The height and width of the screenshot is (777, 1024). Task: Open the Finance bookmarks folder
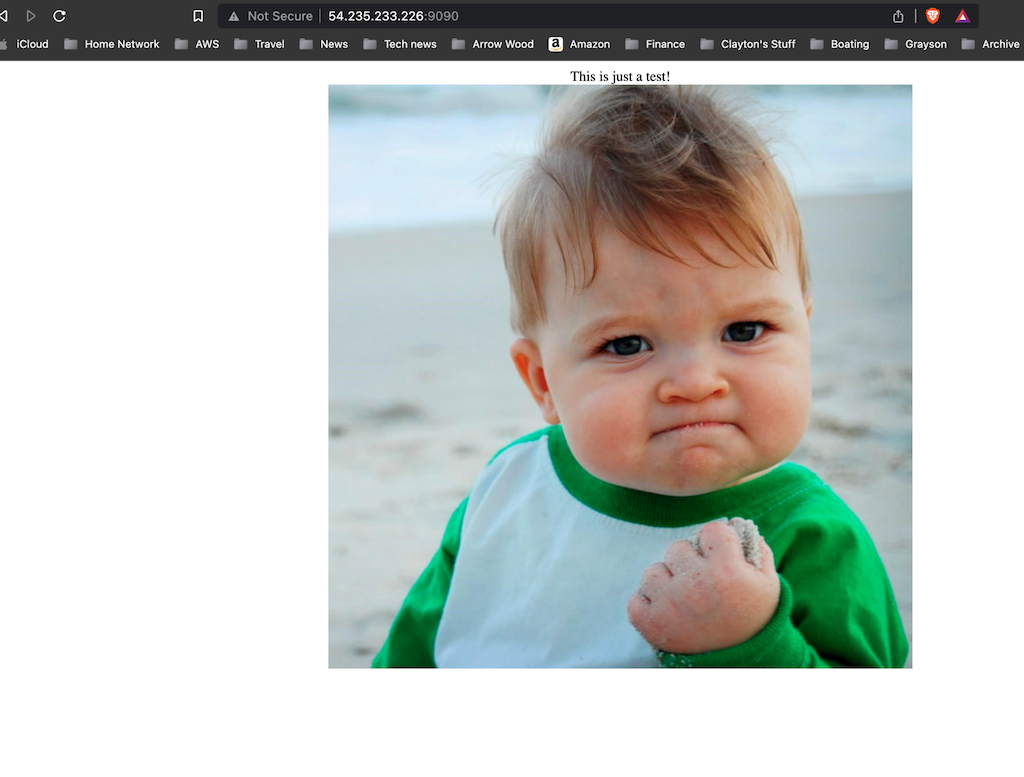pyautogui.click(x=655, y=44)
